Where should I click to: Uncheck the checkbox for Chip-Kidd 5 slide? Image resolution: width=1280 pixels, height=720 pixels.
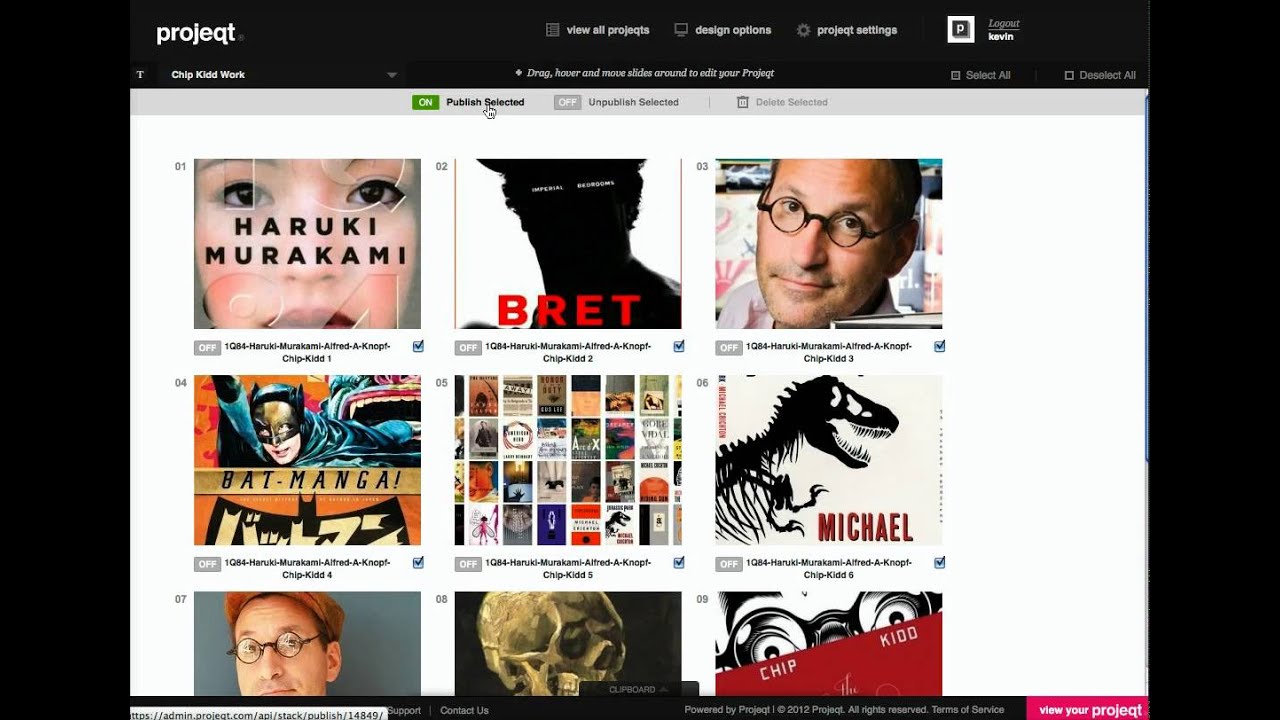679,562
